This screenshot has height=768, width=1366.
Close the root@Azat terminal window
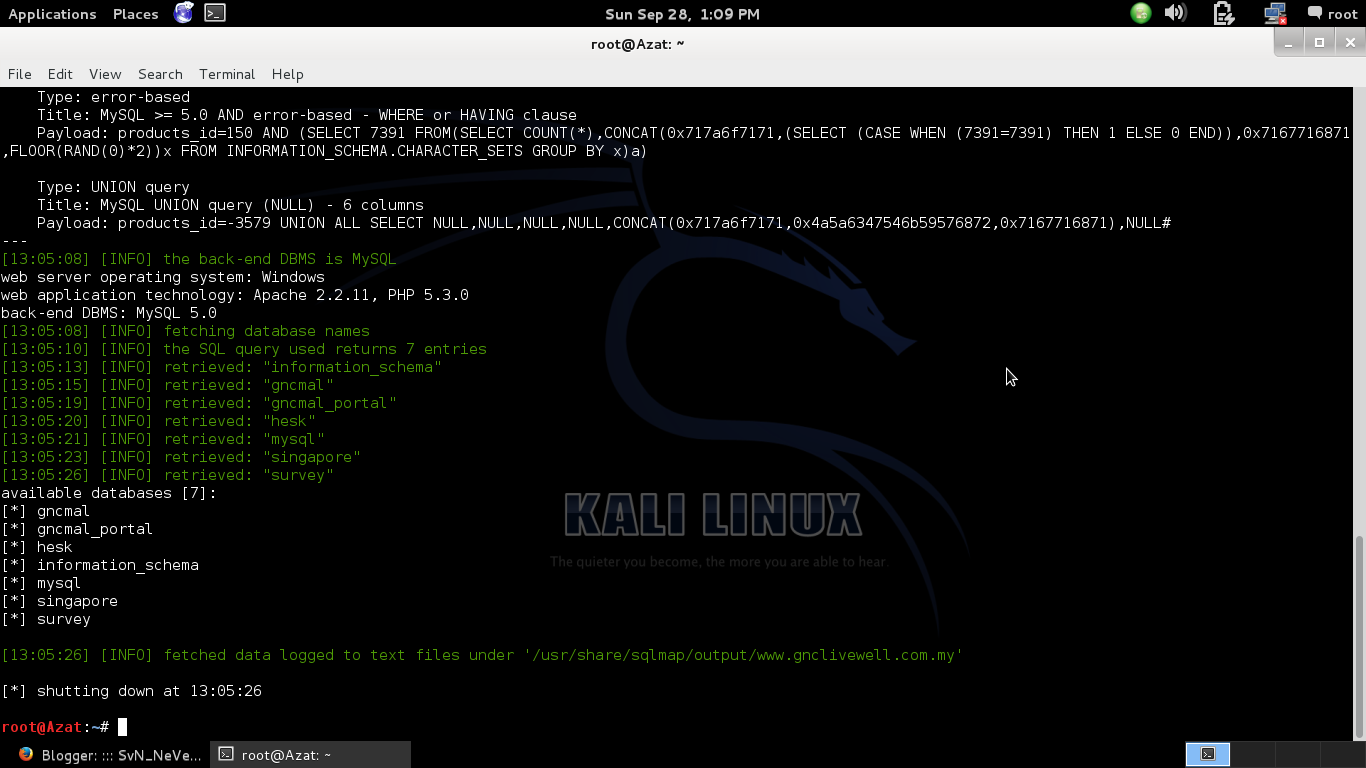[x=1350, y=43]
